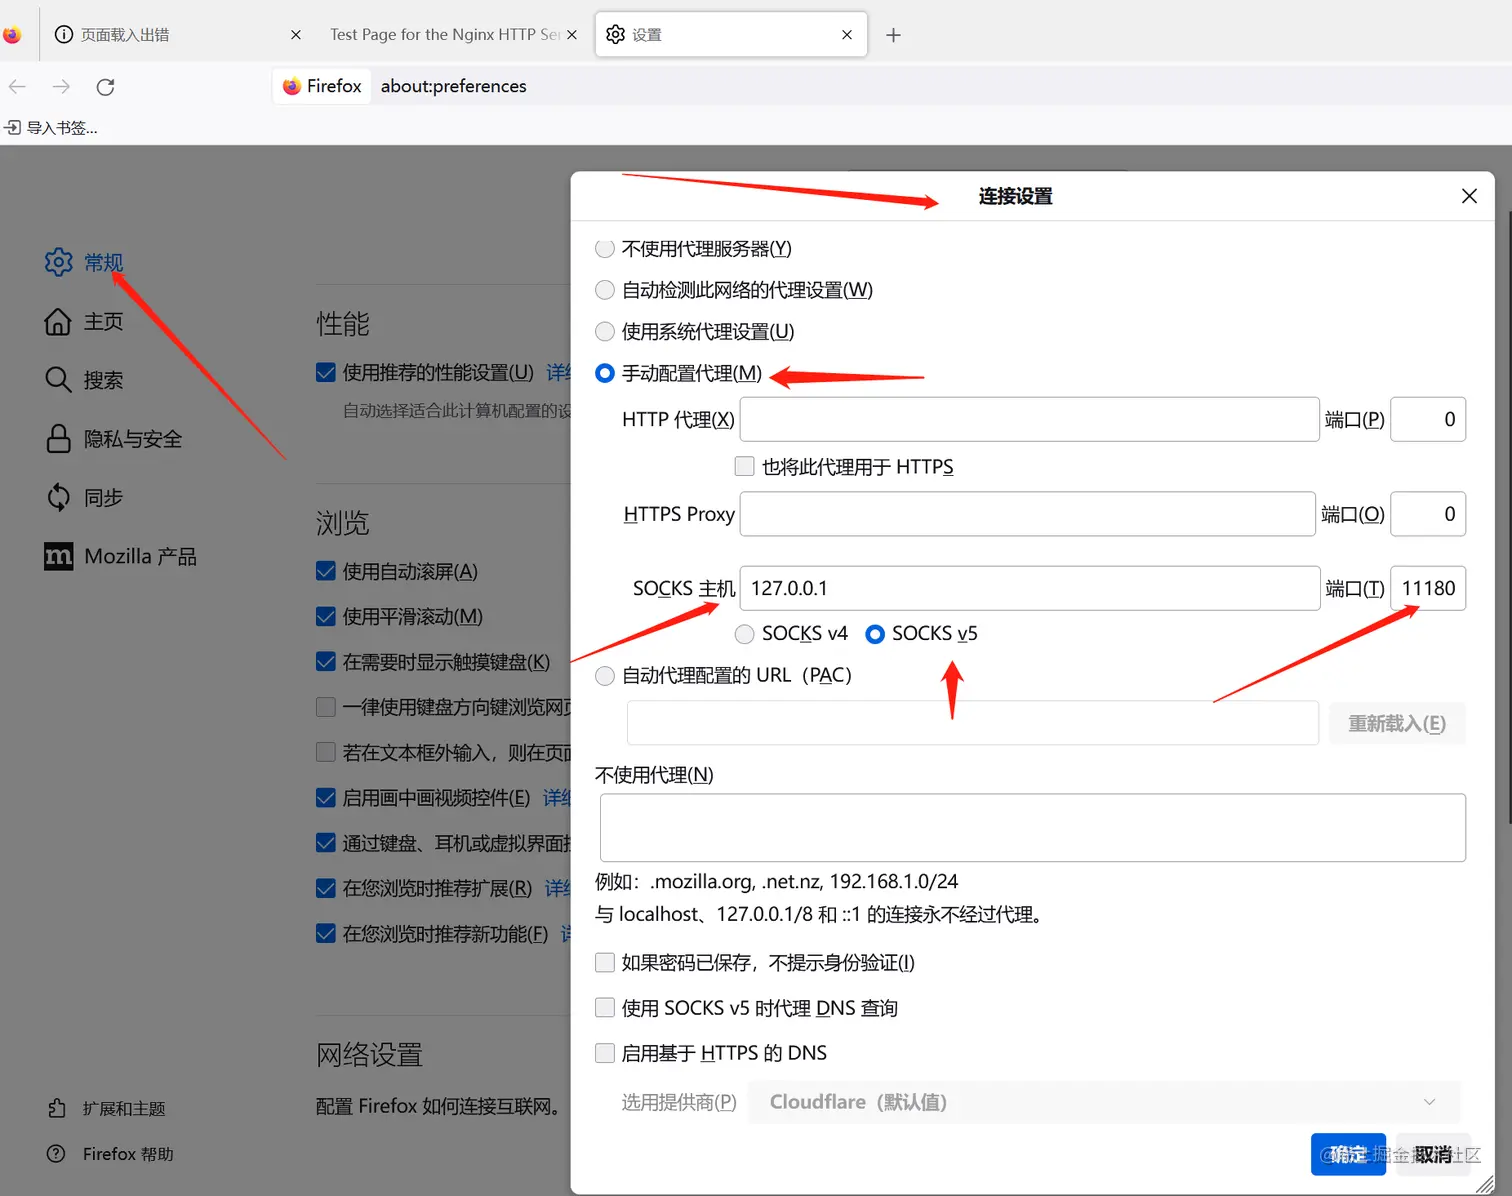Enable 使用 SOCKS v5 时代理 DNS 查询
Screen dimensions: 1512x1196
click(605, 1008)
